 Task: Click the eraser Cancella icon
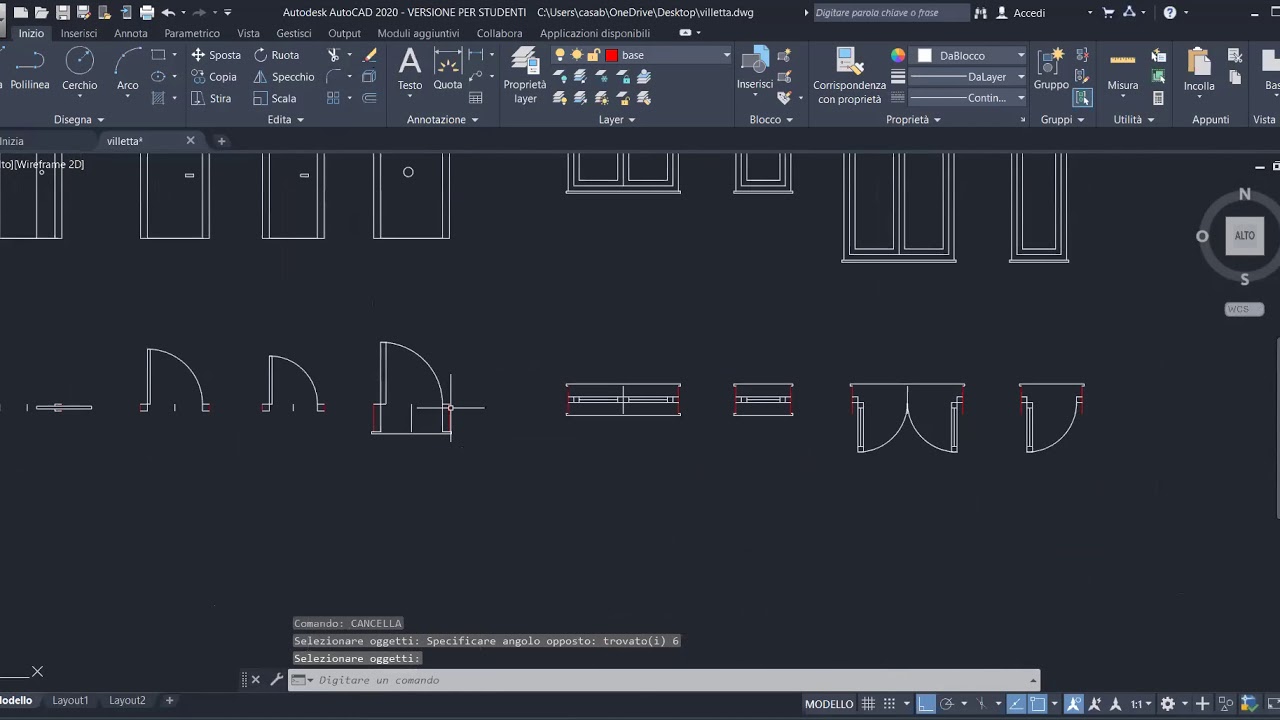[x=370, y=55]
